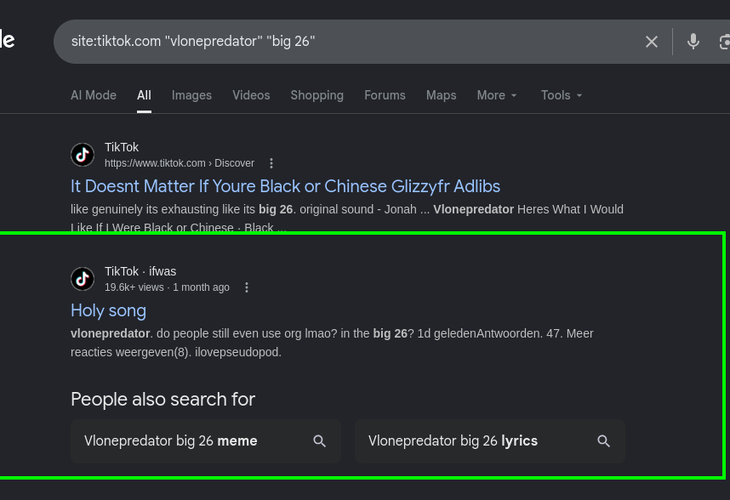Image resolution: width=730 pixels, height=500 pixels.
Task: Click '19.6k+ views · 1 month ago' text
Action: (x=167, y=288)
